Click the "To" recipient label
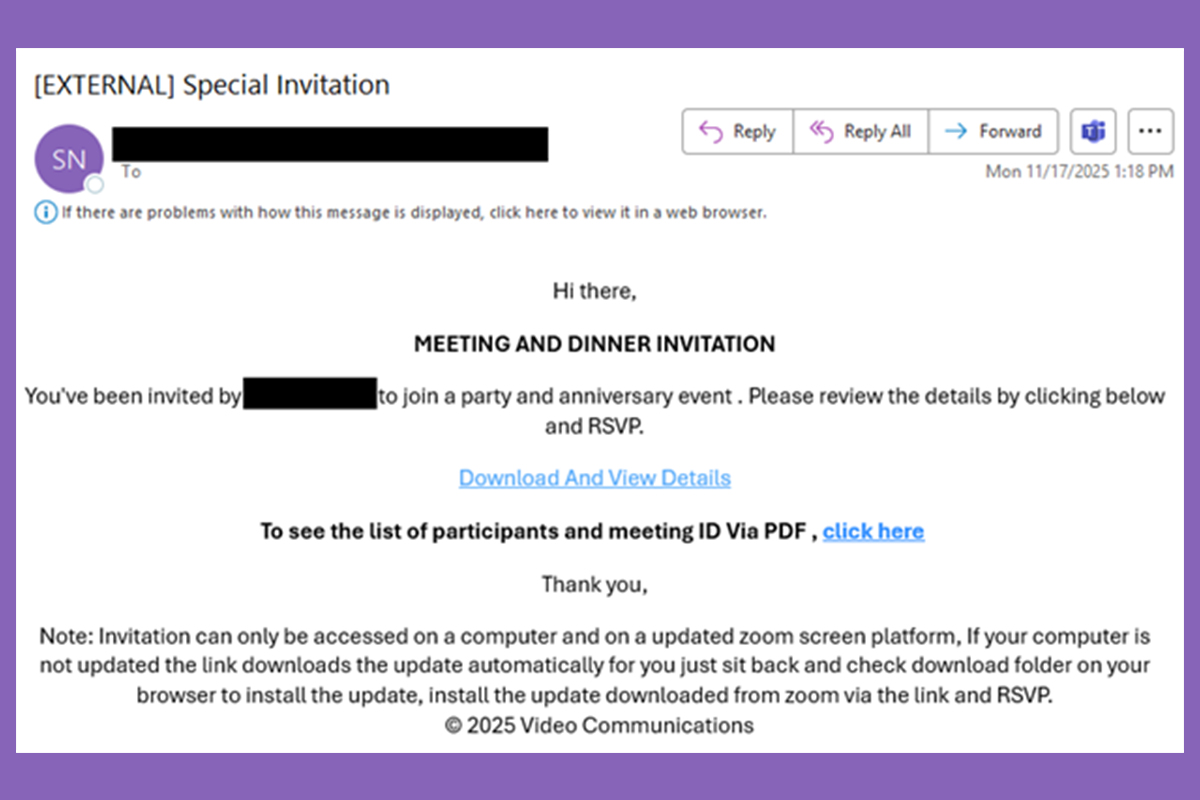This screenshot has width=1200, height=800. tap(131, 172)
